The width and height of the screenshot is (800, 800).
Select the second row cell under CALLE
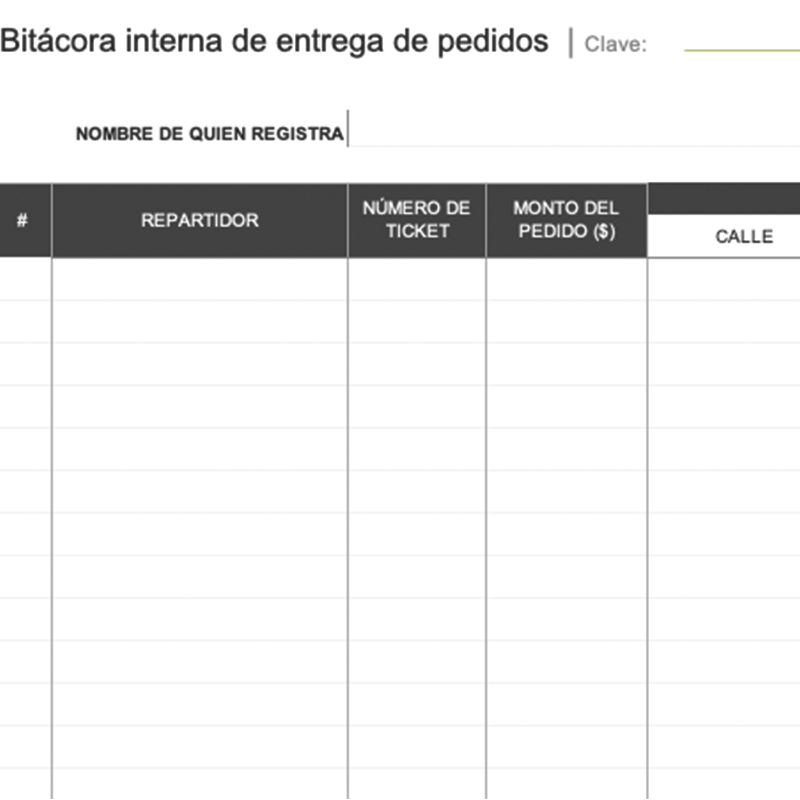click(x=724, y=322)
